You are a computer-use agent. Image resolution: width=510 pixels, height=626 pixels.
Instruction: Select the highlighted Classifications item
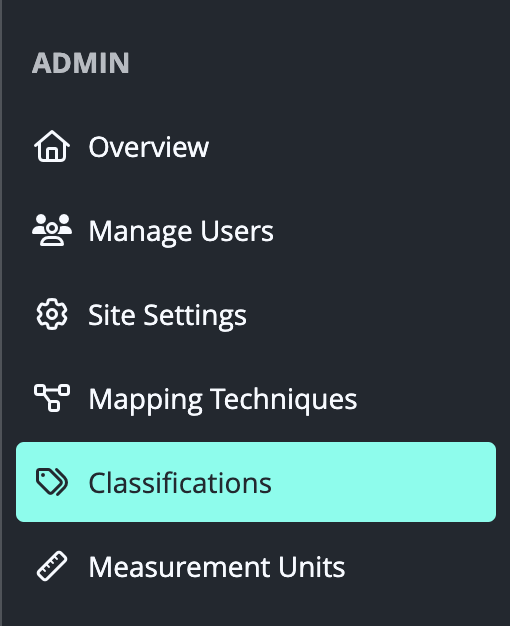point(256,482)
